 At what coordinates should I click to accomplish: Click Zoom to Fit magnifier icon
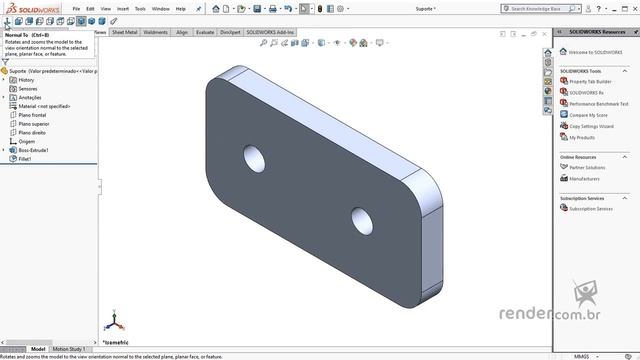(x=264, y=42)
